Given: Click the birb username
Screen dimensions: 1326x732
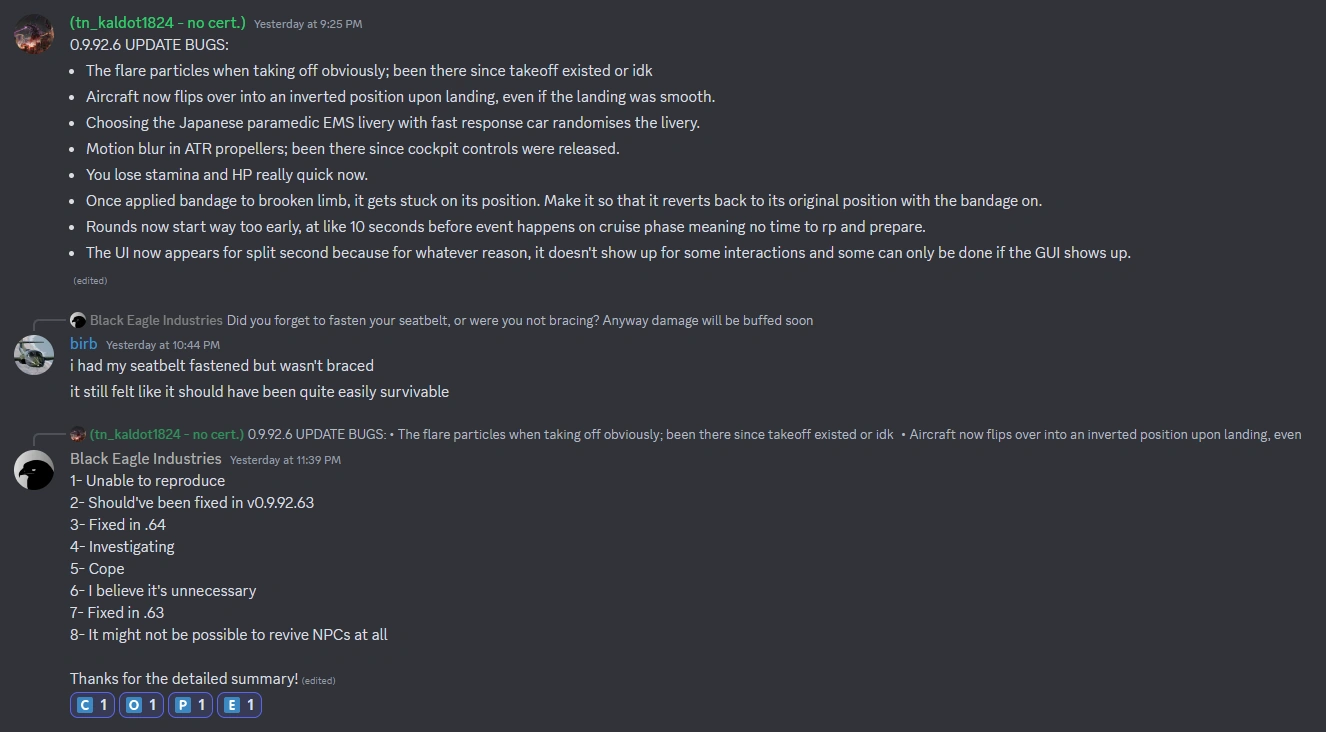Looking at the screenshot, I should (x=84, y=344).
